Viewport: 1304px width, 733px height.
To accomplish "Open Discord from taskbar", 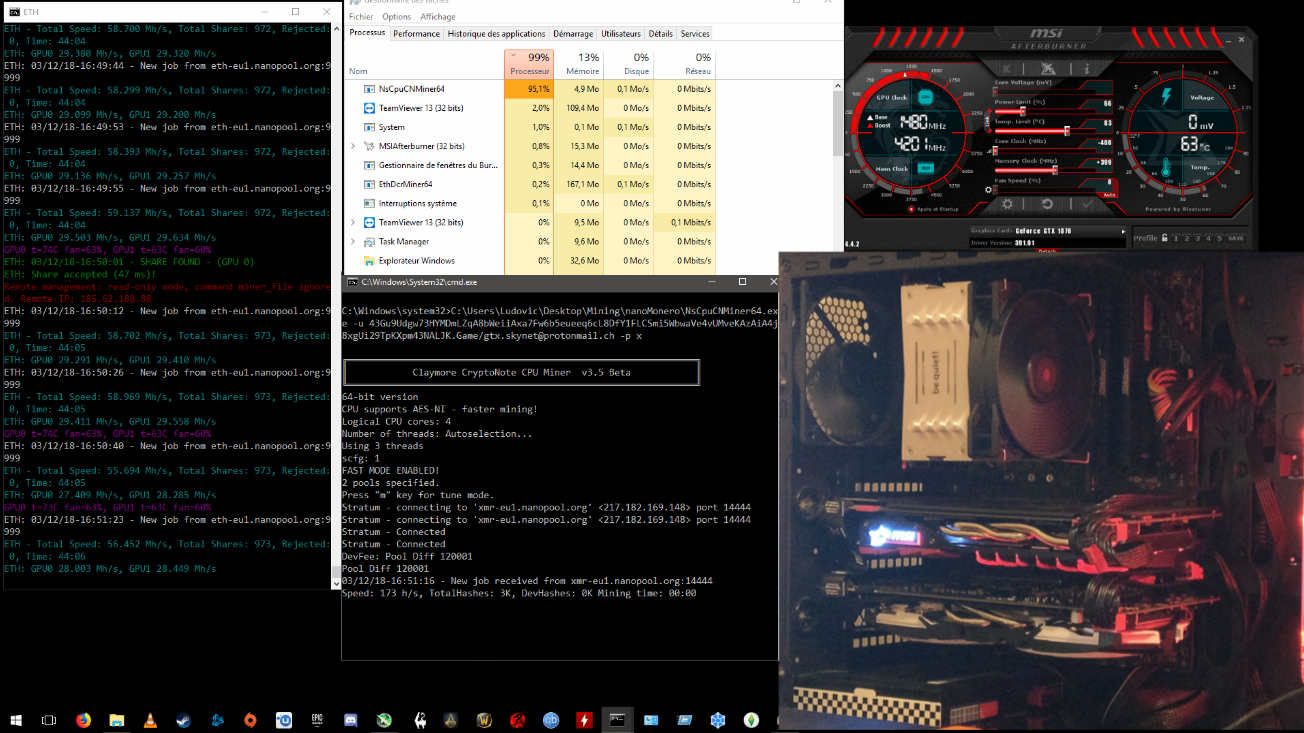I will (351, 719).
